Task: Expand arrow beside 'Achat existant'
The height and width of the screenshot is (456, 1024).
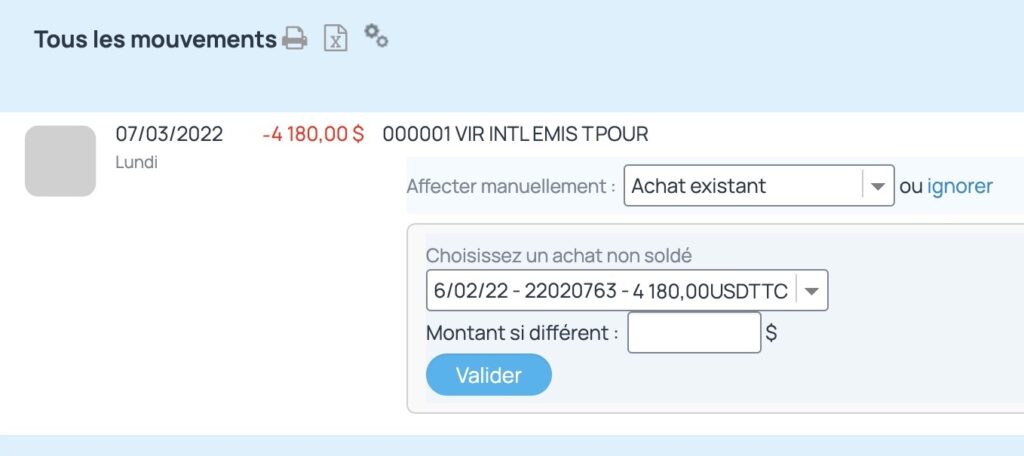Action: pyautogui.click(x=878, y=186)
